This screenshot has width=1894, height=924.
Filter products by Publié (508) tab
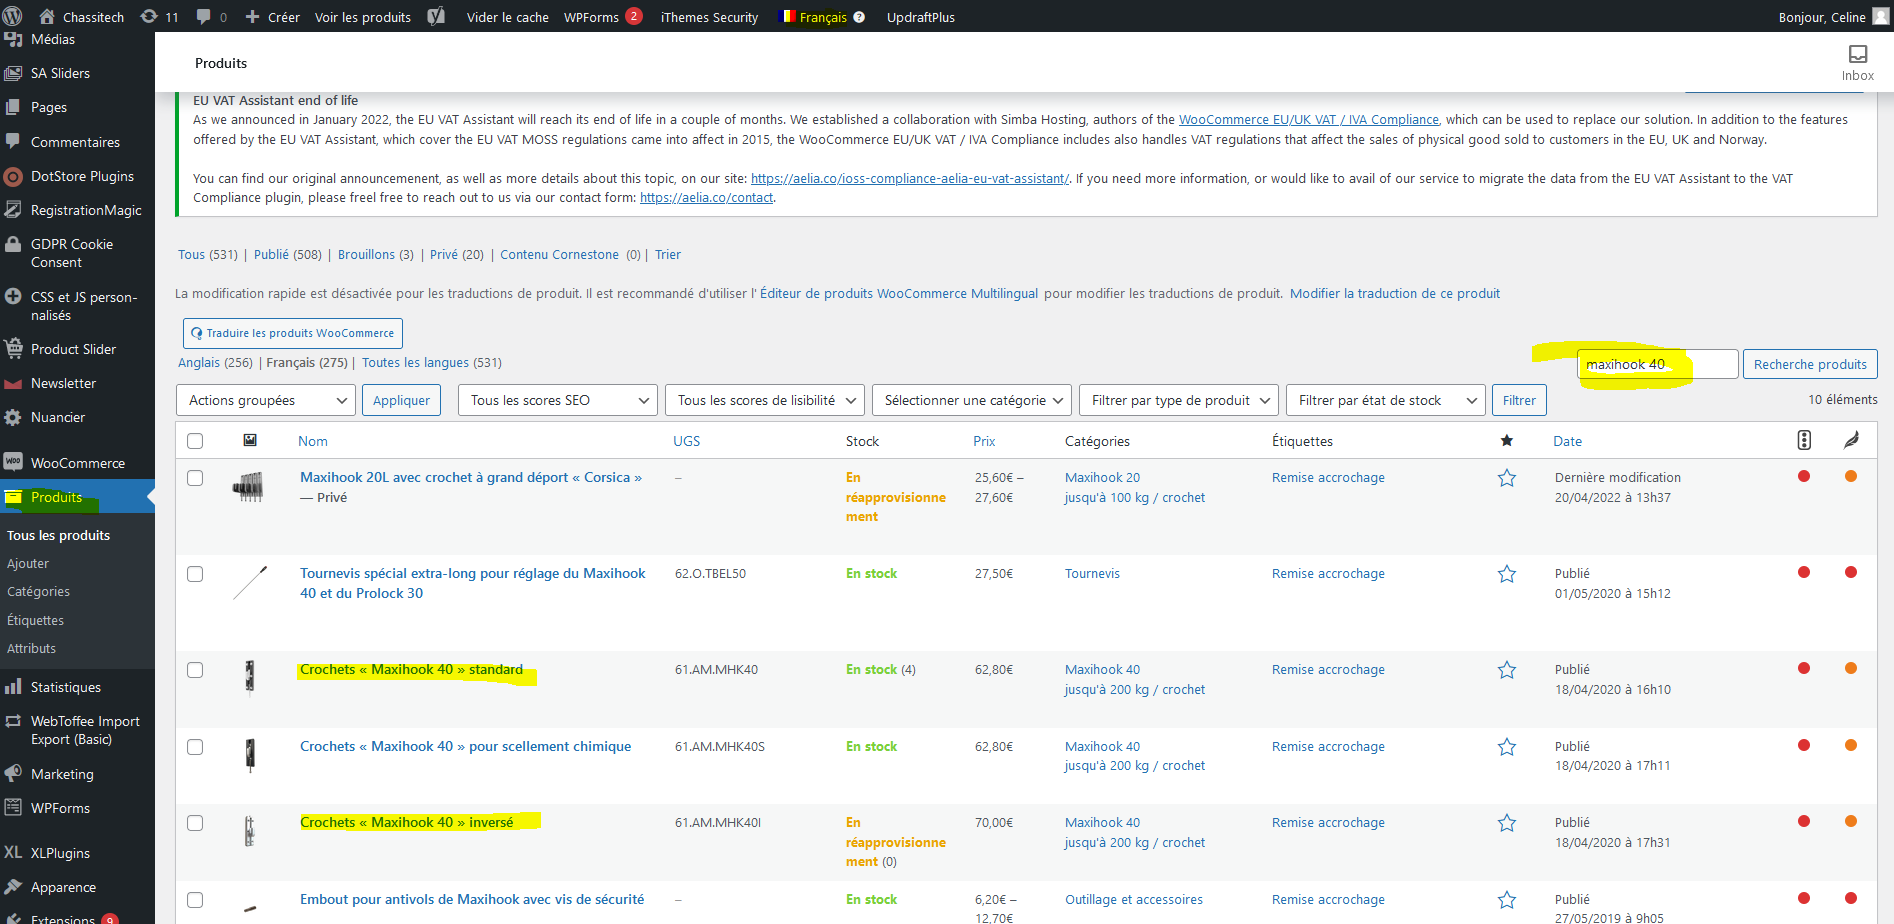[x=287, y=254]
